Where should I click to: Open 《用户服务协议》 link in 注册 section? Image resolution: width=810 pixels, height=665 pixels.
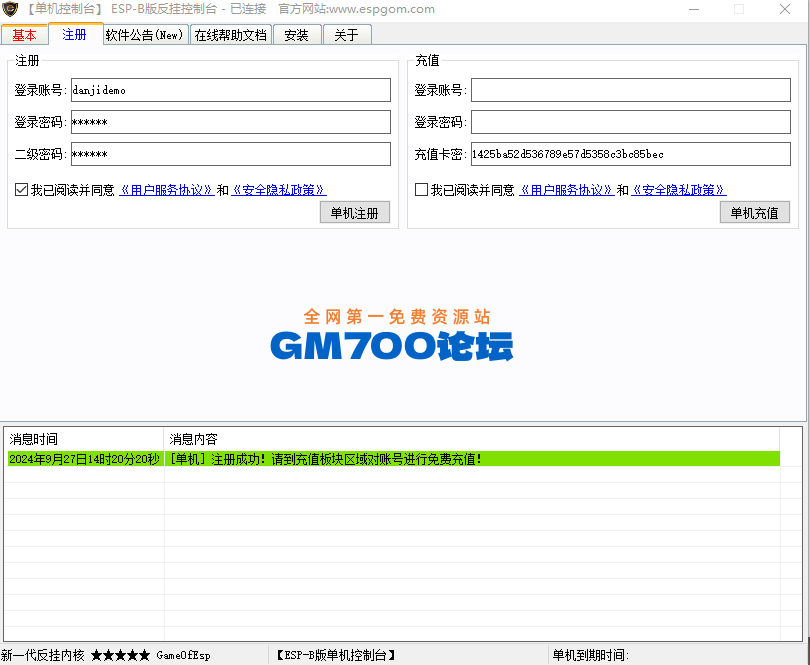point(166,190)
